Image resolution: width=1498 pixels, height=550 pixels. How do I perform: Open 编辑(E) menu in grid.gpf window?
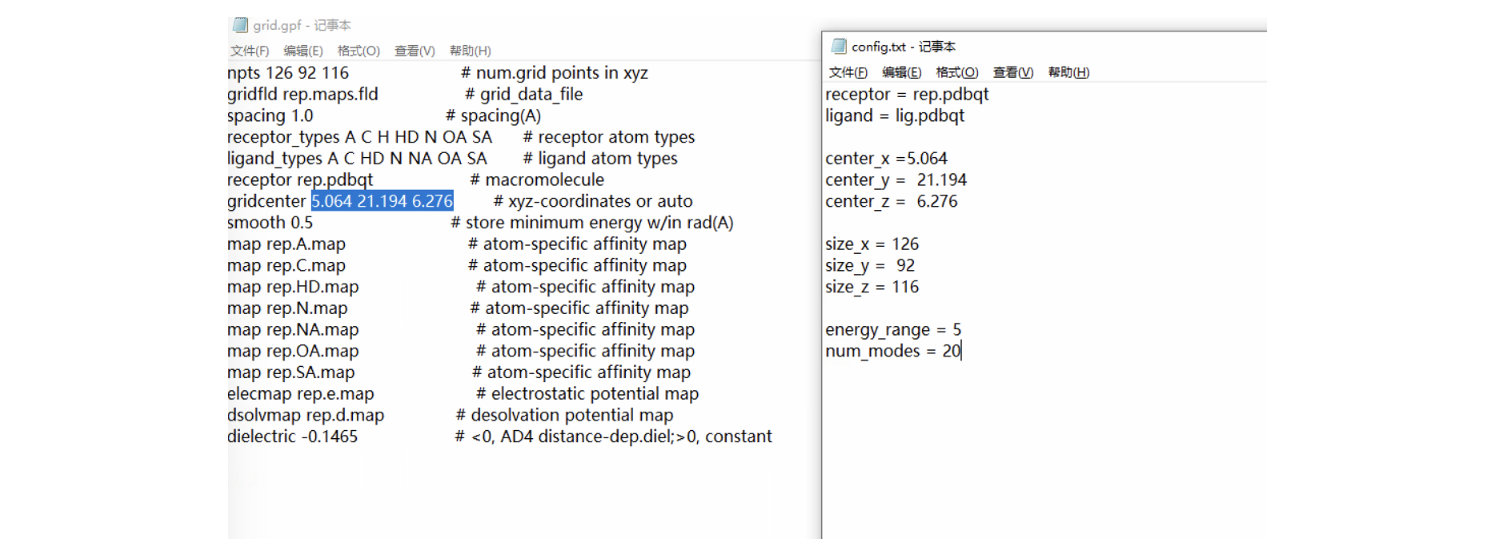(303, 51)
